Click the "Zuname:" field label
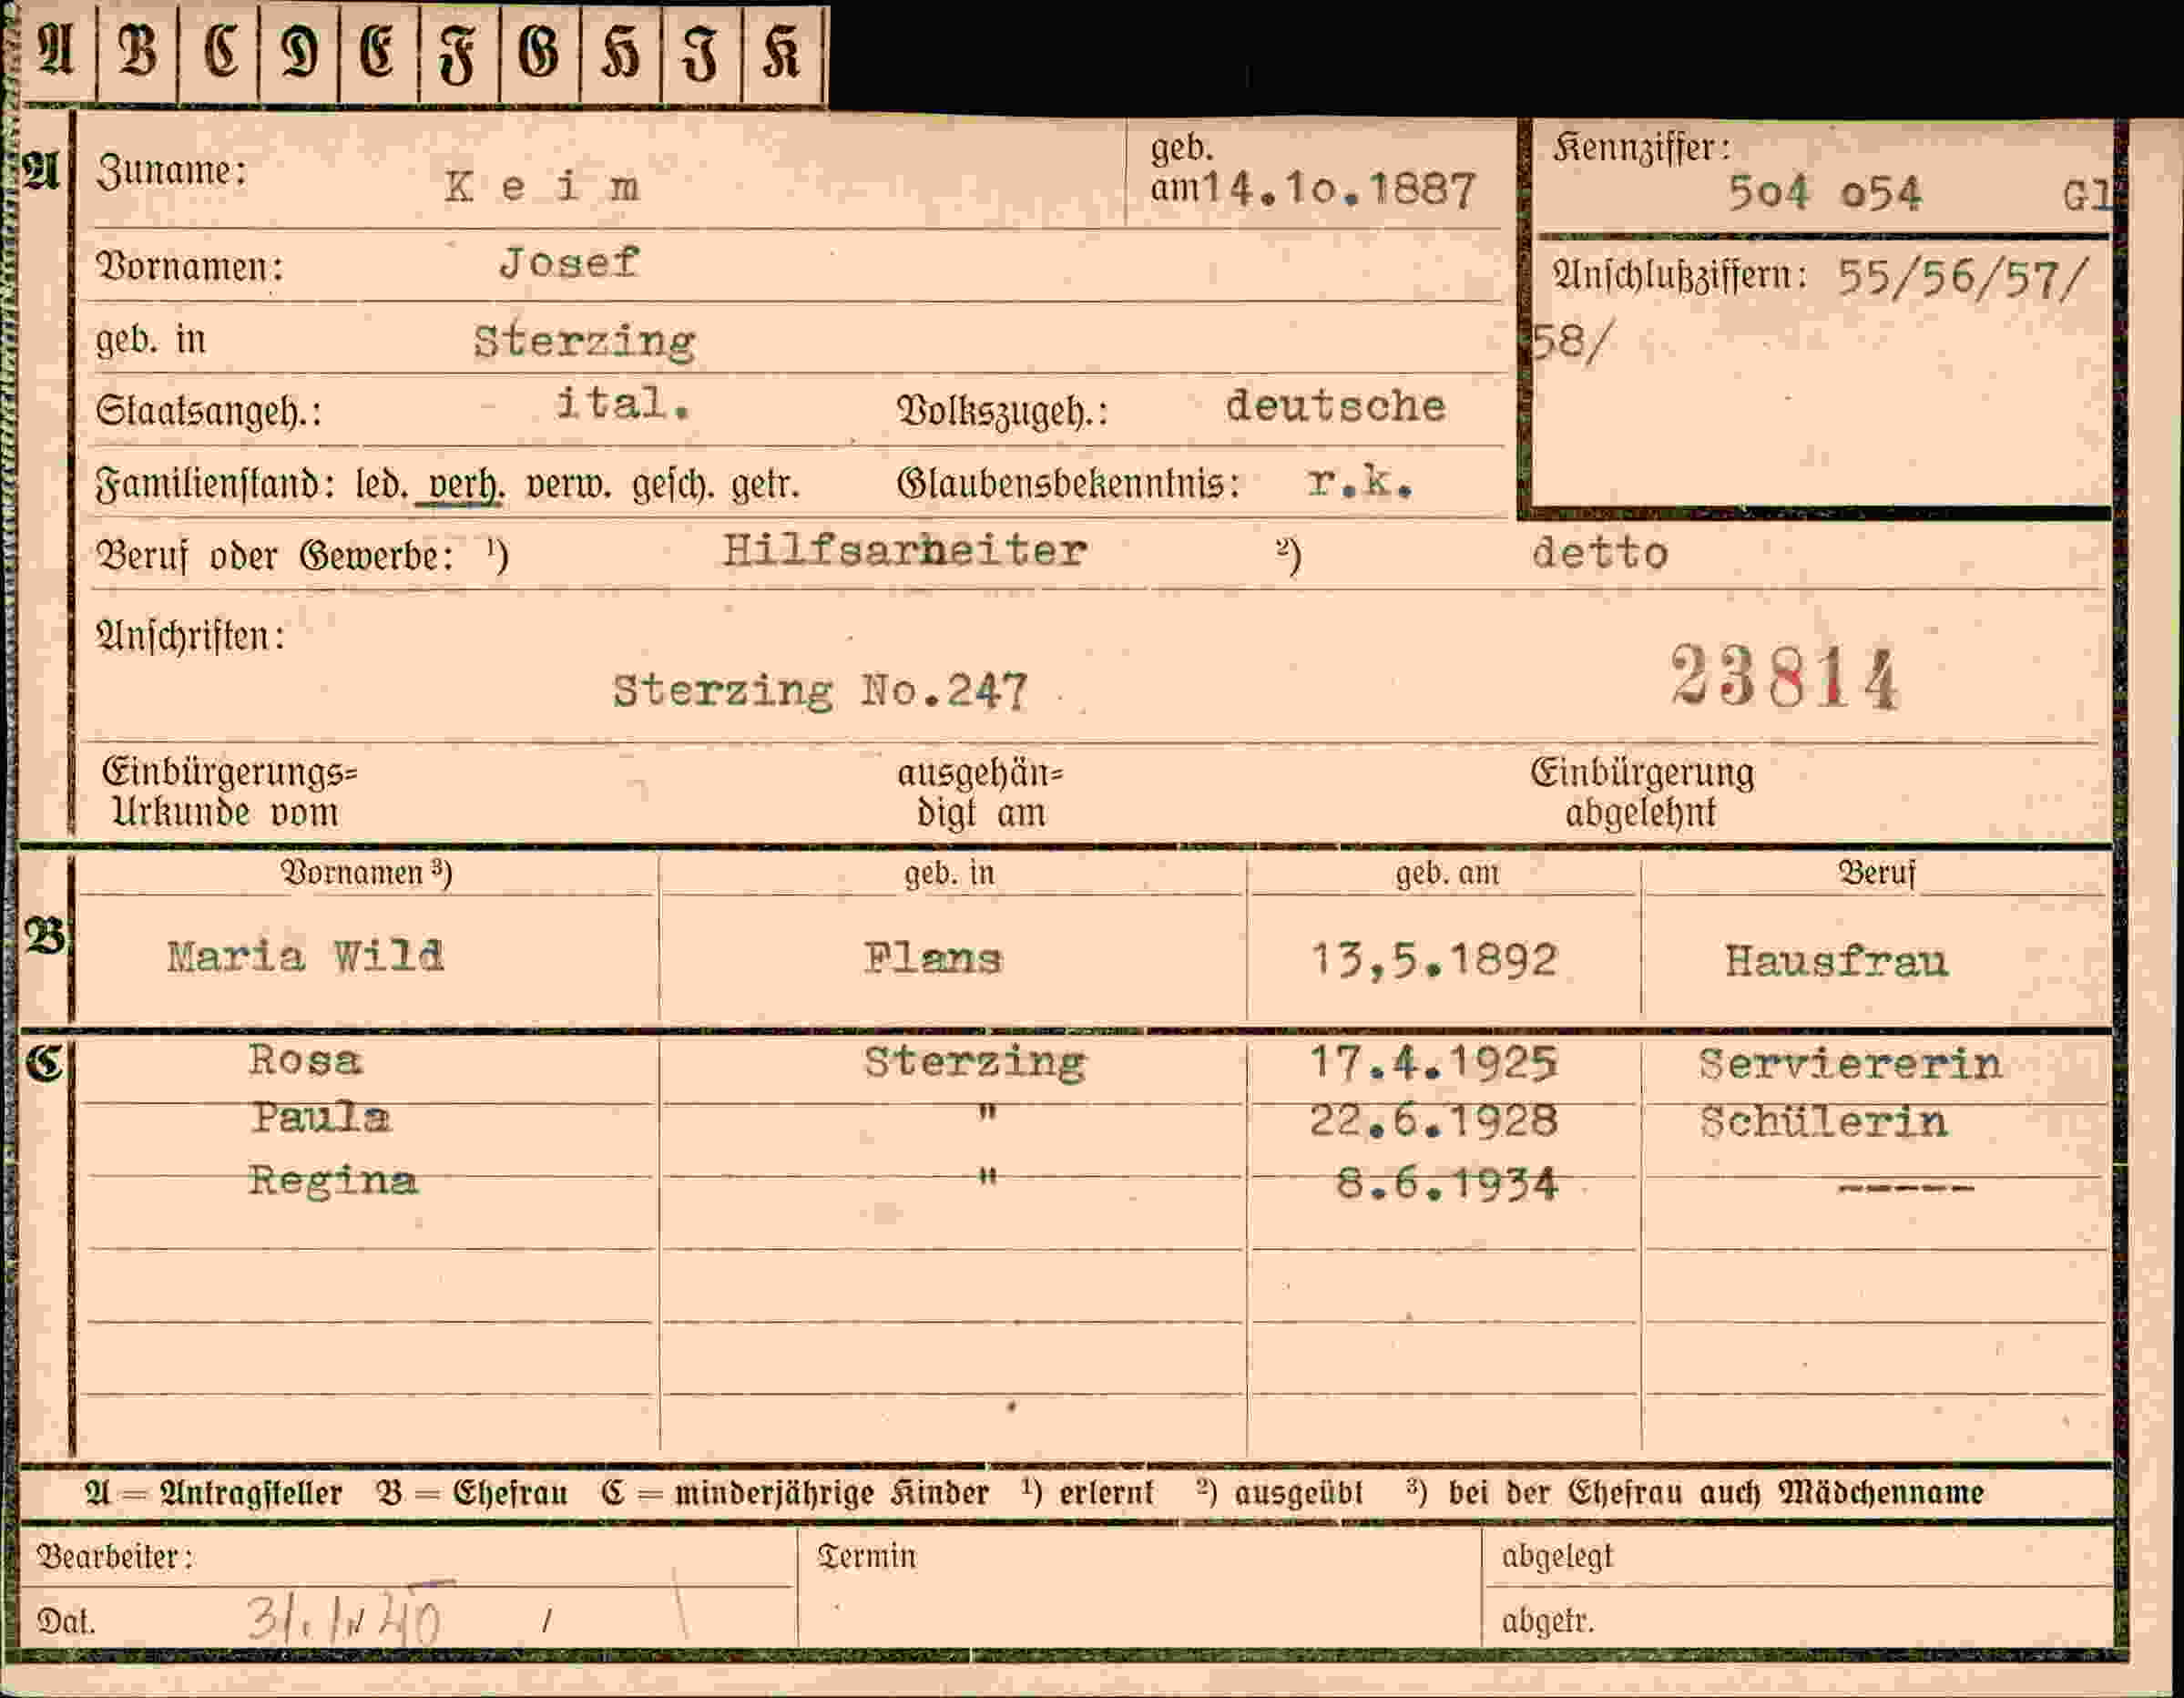Image resolution: width=2184 pixels, height=1698 pixels. [x=171, y=171]
